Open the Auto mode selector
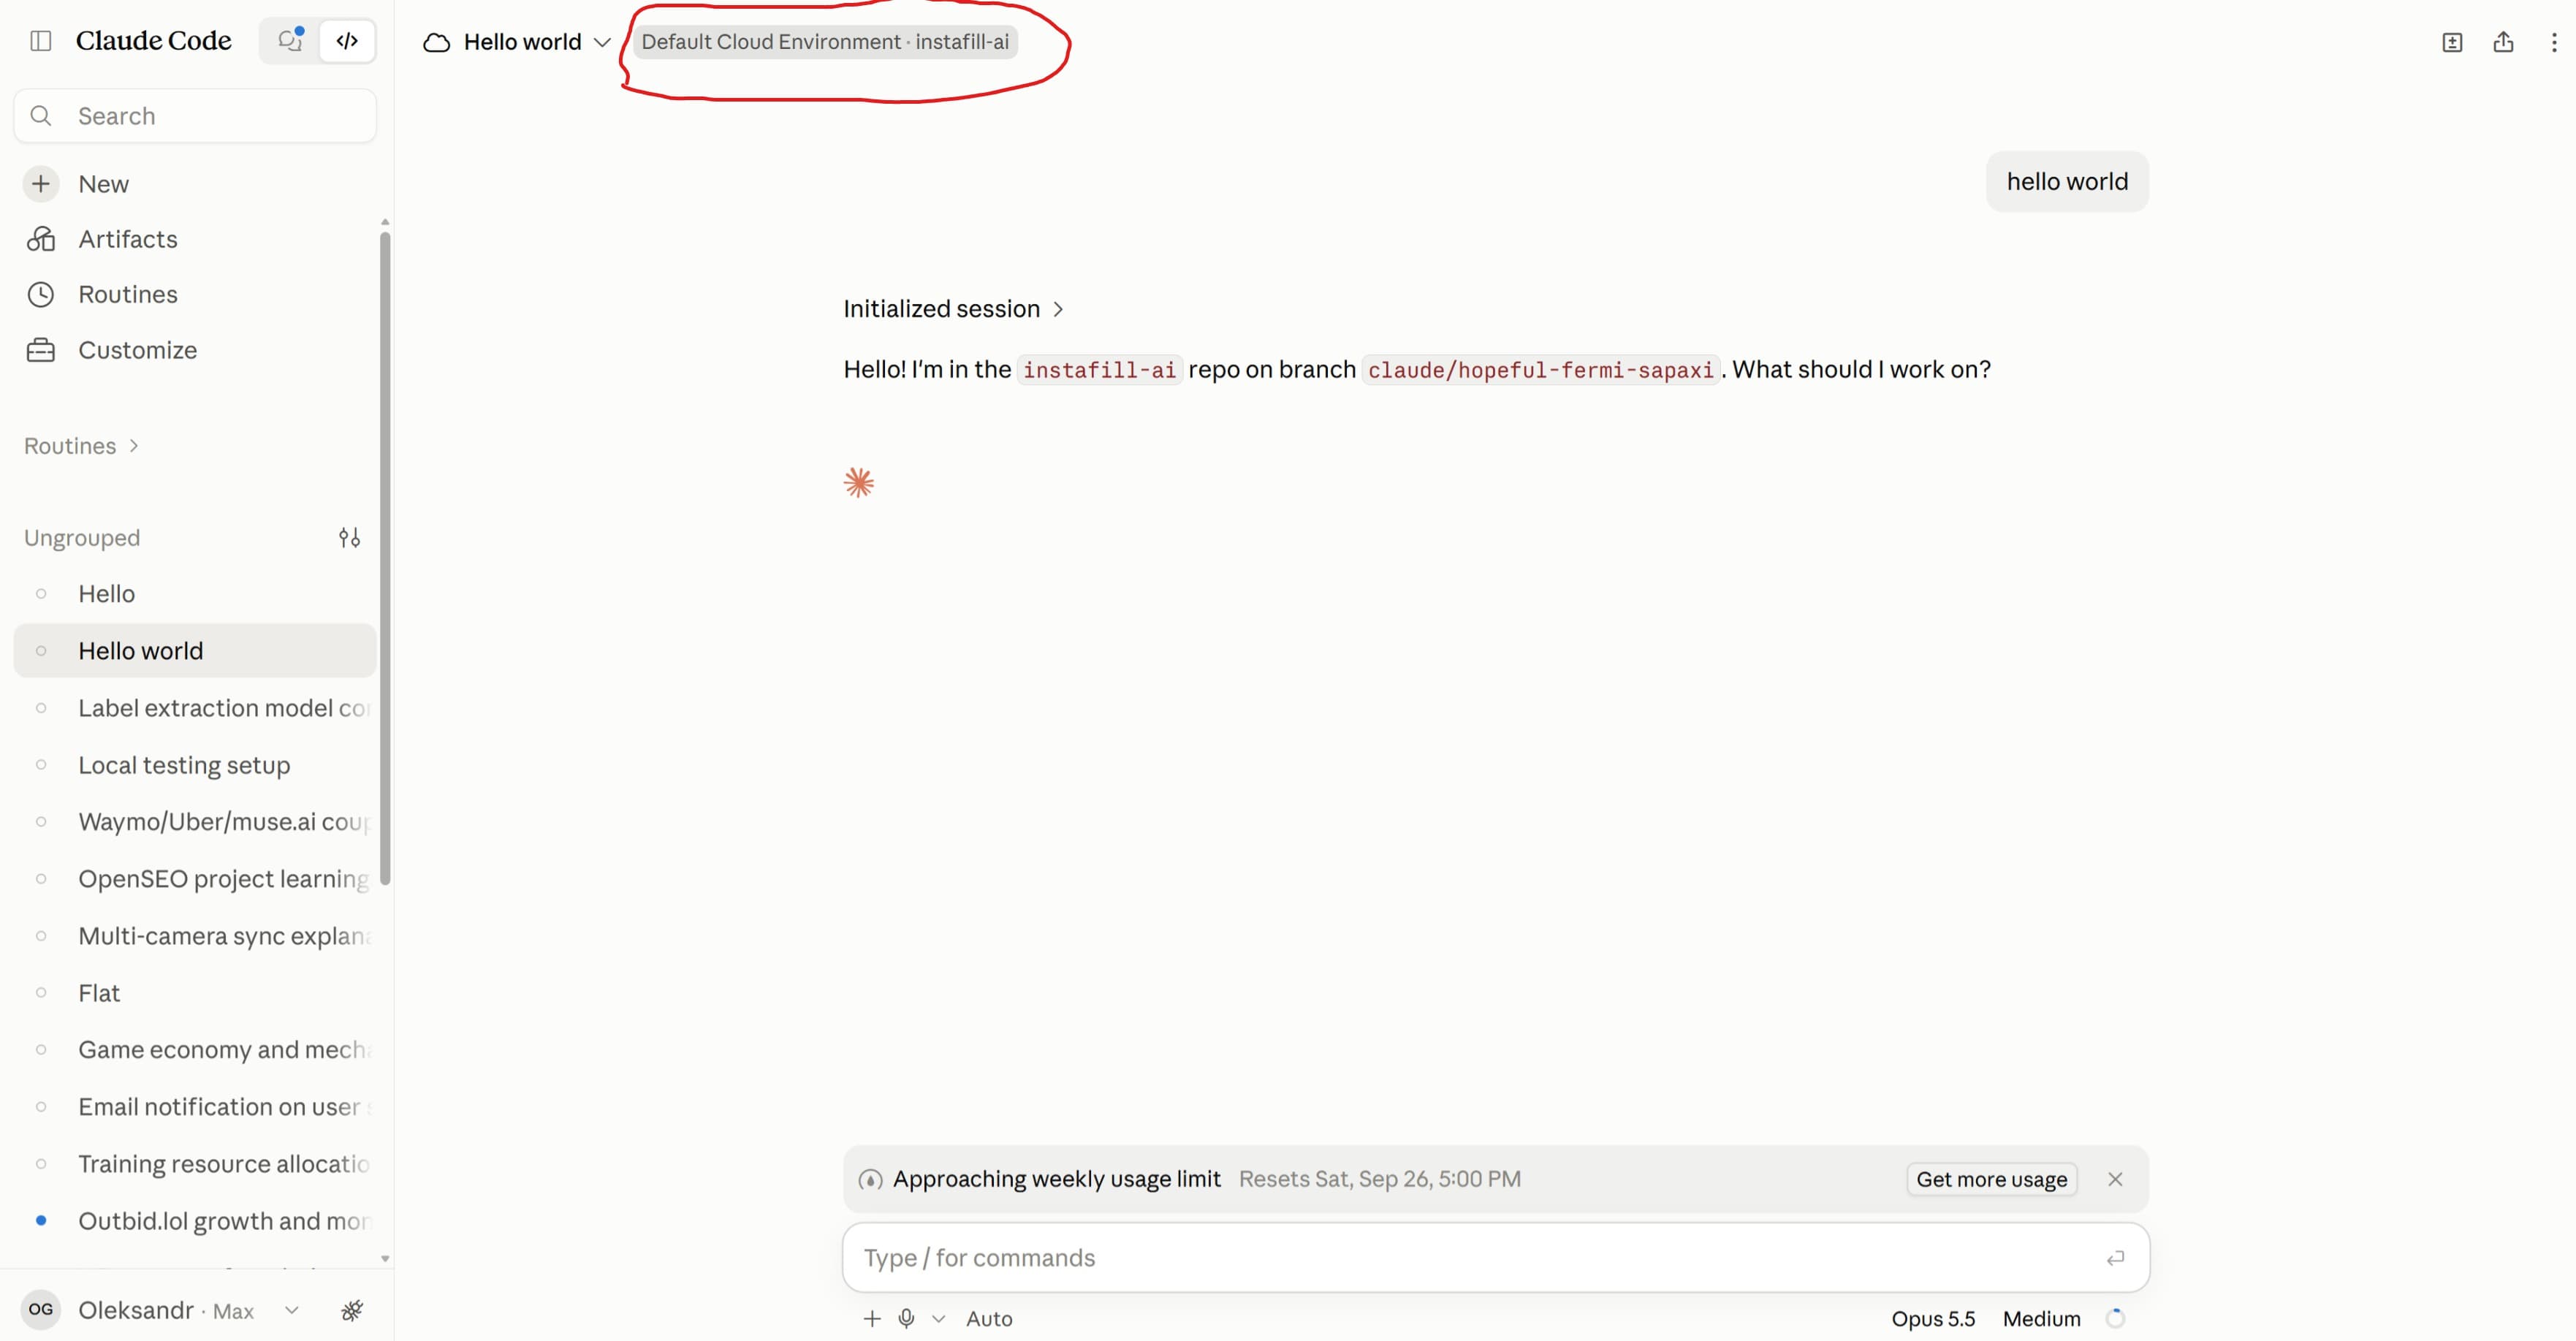 click(x=989, y=1319)
